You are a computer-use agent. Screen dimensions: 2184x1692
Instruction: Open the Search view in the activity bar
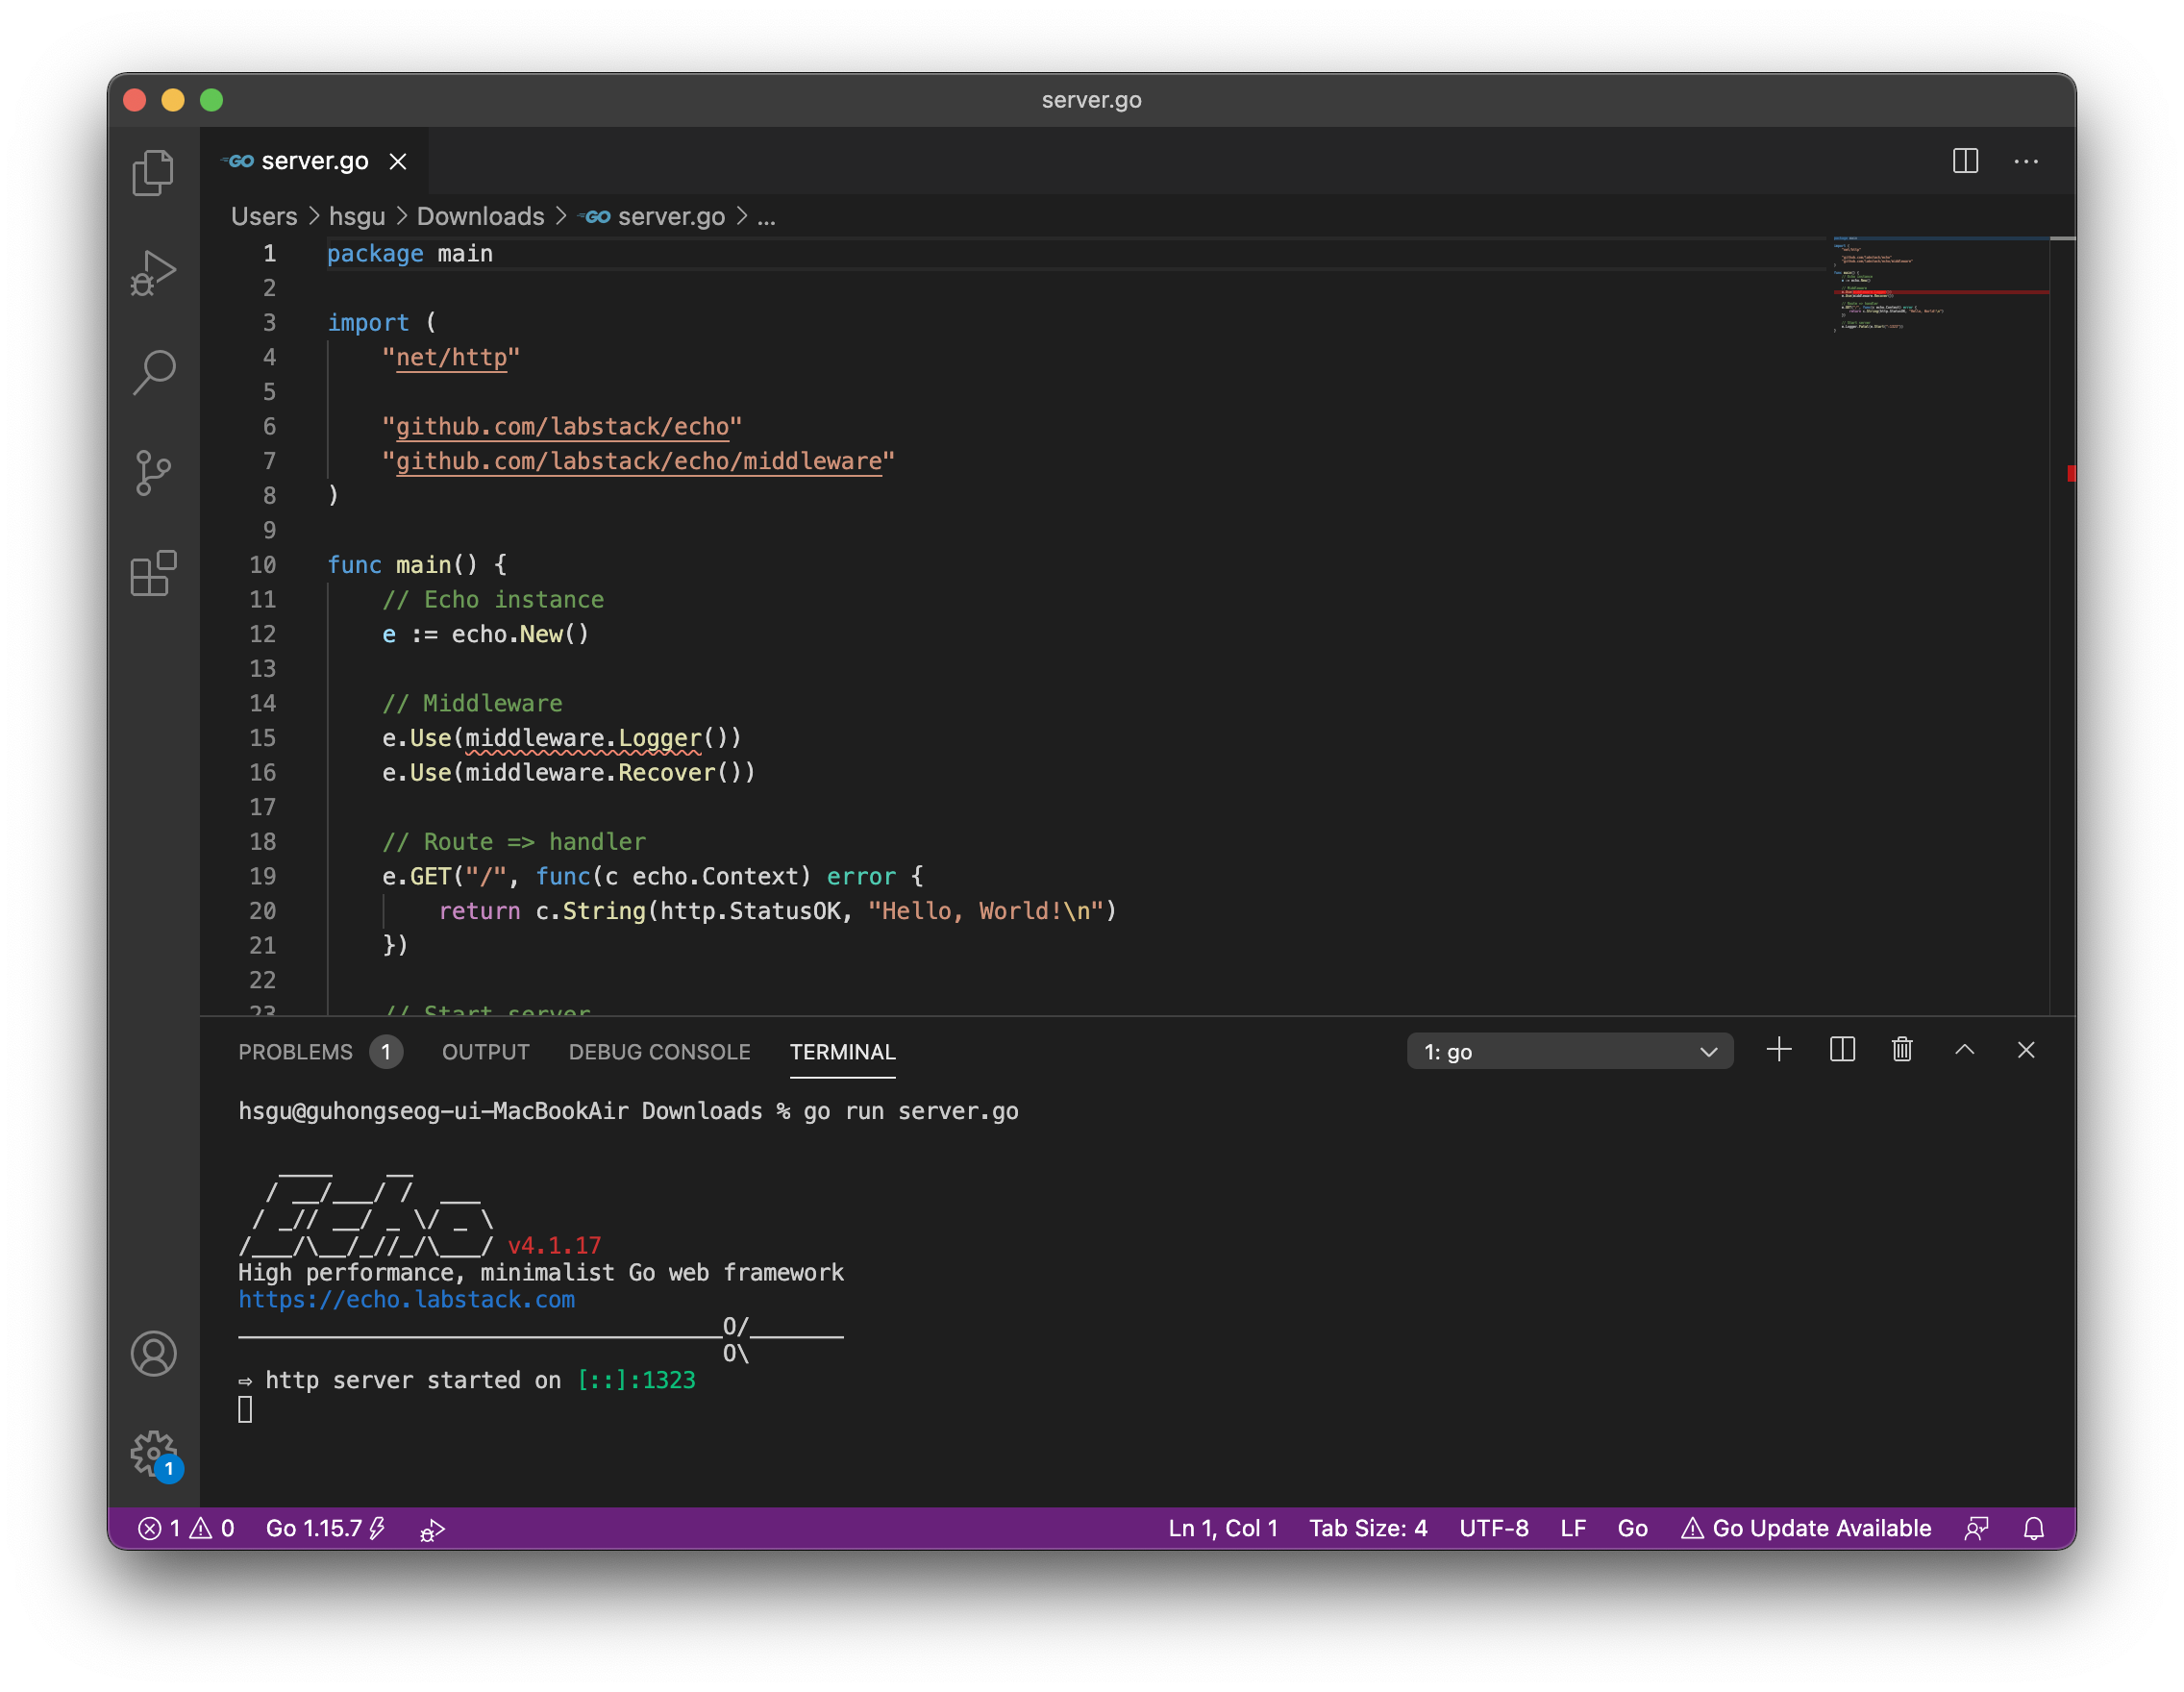point(153,372)
